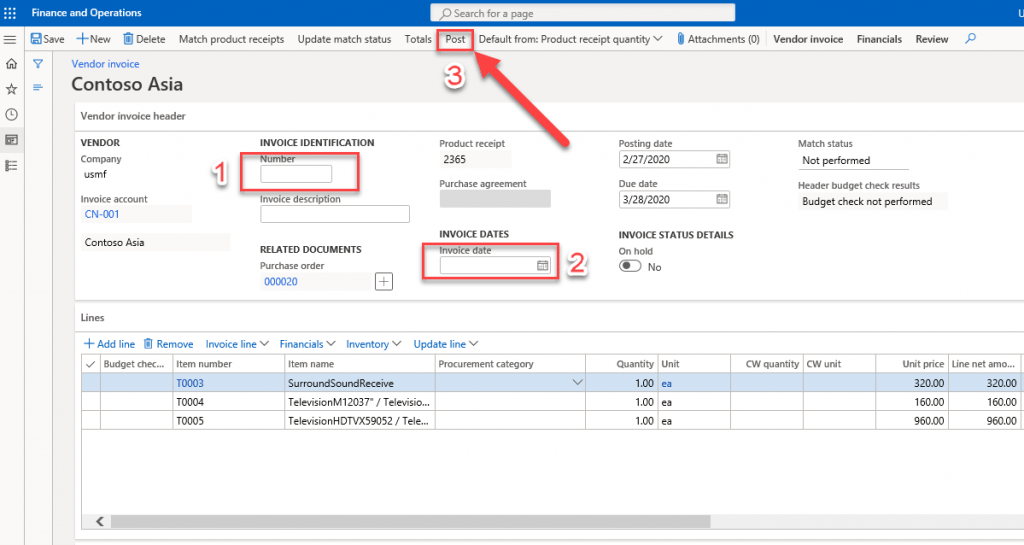Expand the hamburger navigation pane
The width and height of the screenshot is (1024, 545).
[x=10, y=40]
